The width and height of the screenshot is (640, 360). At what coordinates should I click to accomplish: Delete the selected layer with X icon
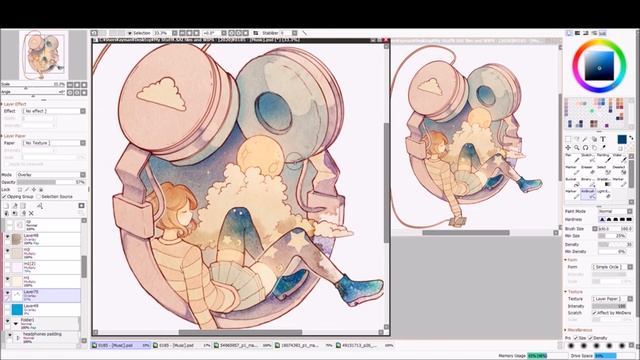31,213
